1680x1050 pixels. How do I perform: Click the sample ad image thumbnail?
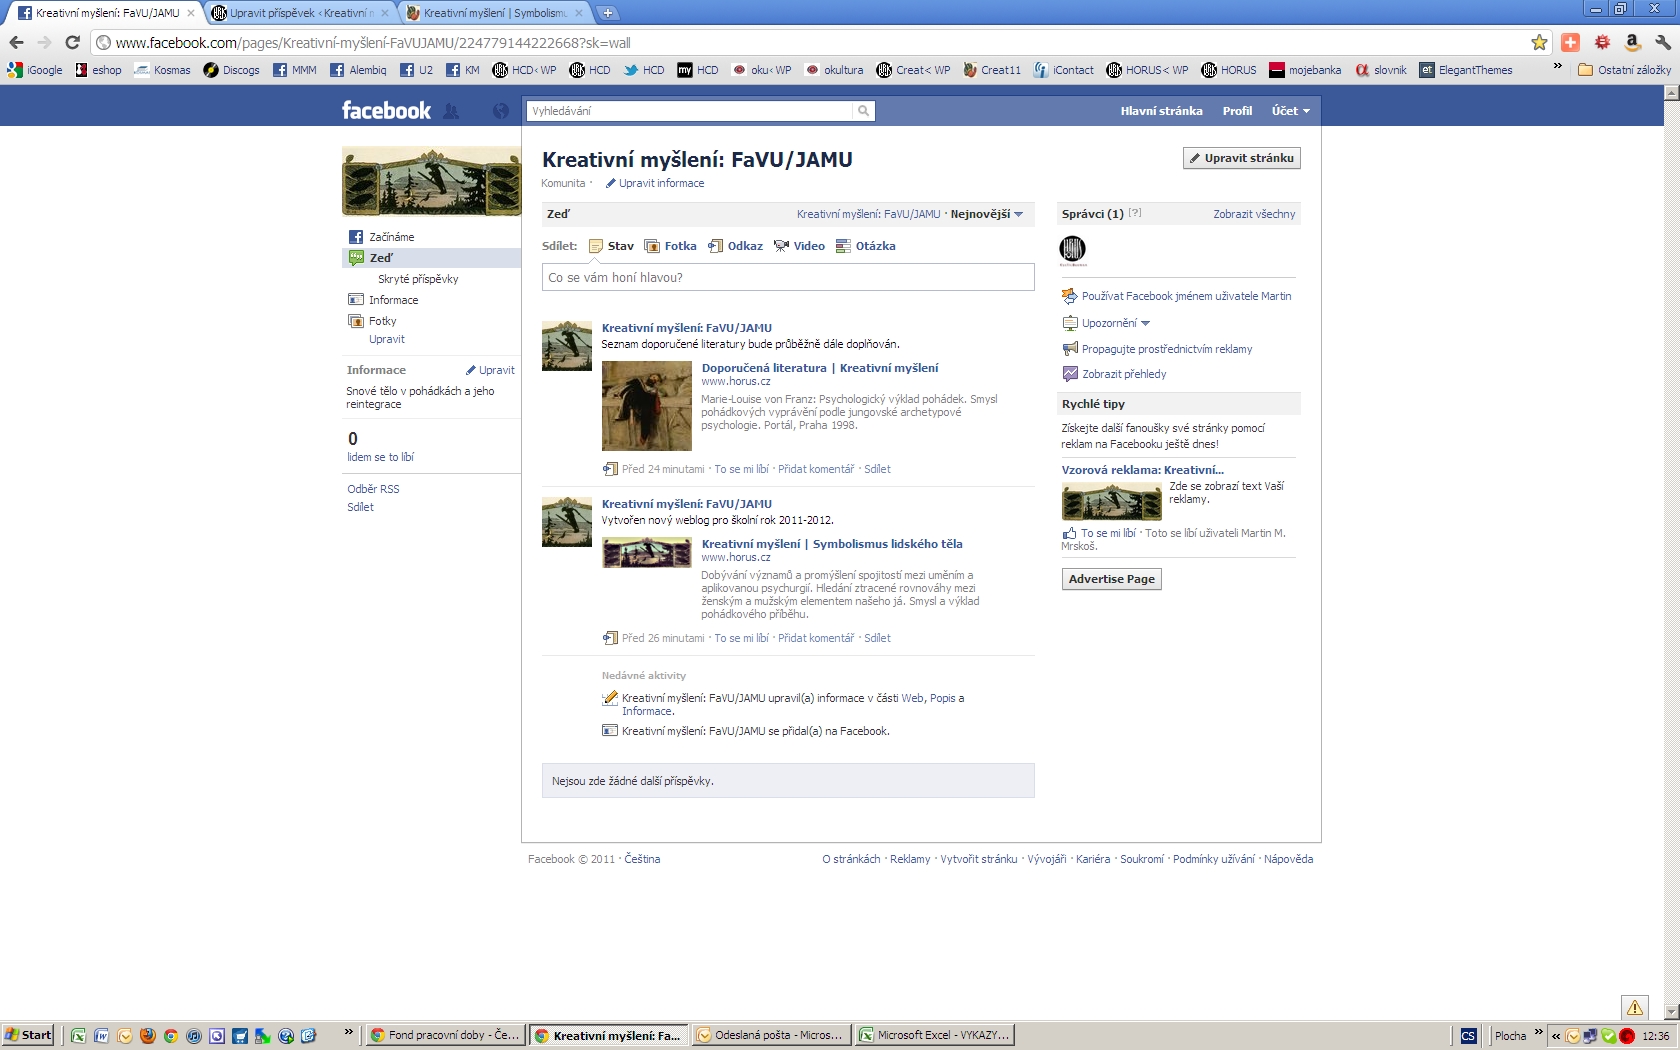[1111, 501]
